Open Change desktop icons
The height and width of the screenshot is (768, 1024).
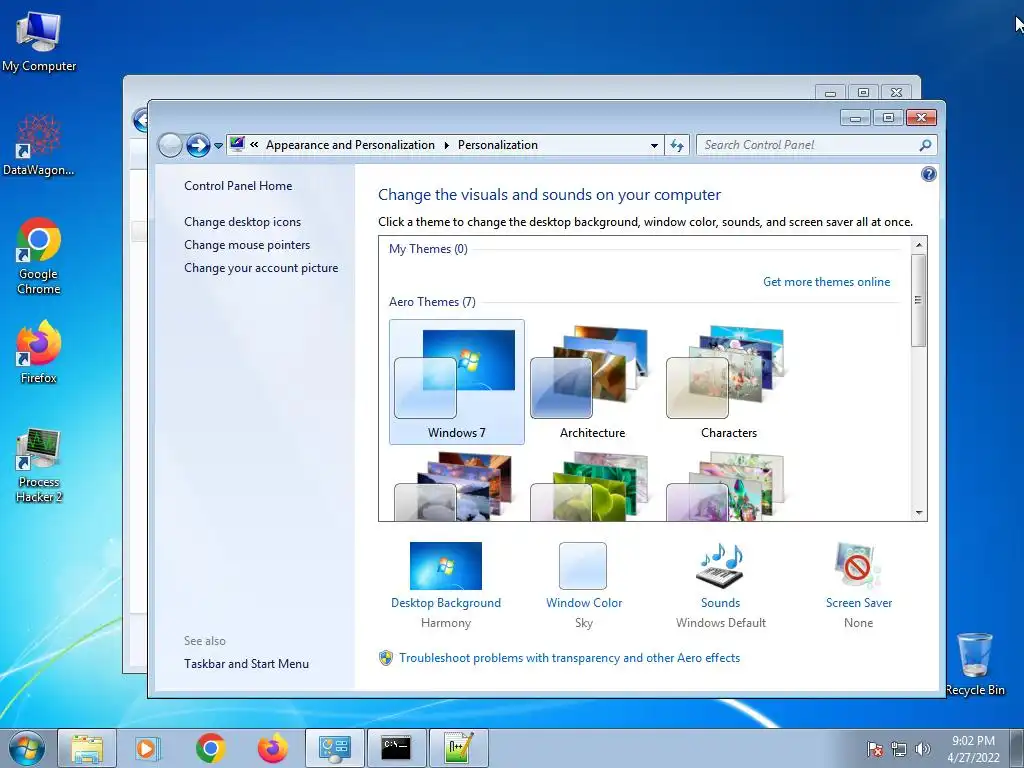point(242,221)
